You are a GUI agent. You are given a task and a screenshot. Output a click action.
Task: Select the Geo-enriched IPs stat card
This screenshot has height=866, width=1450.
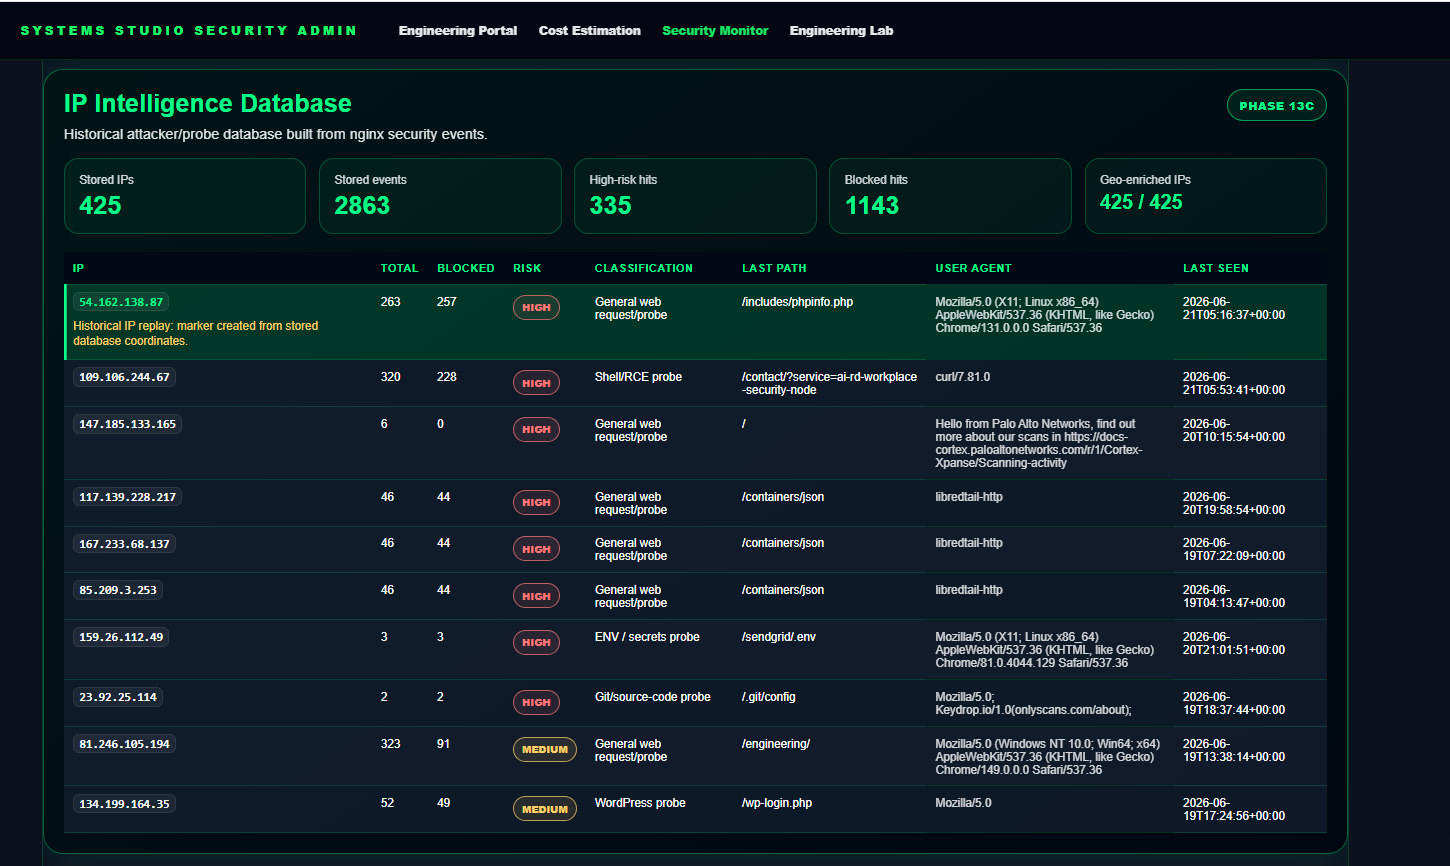(1206, 196)
